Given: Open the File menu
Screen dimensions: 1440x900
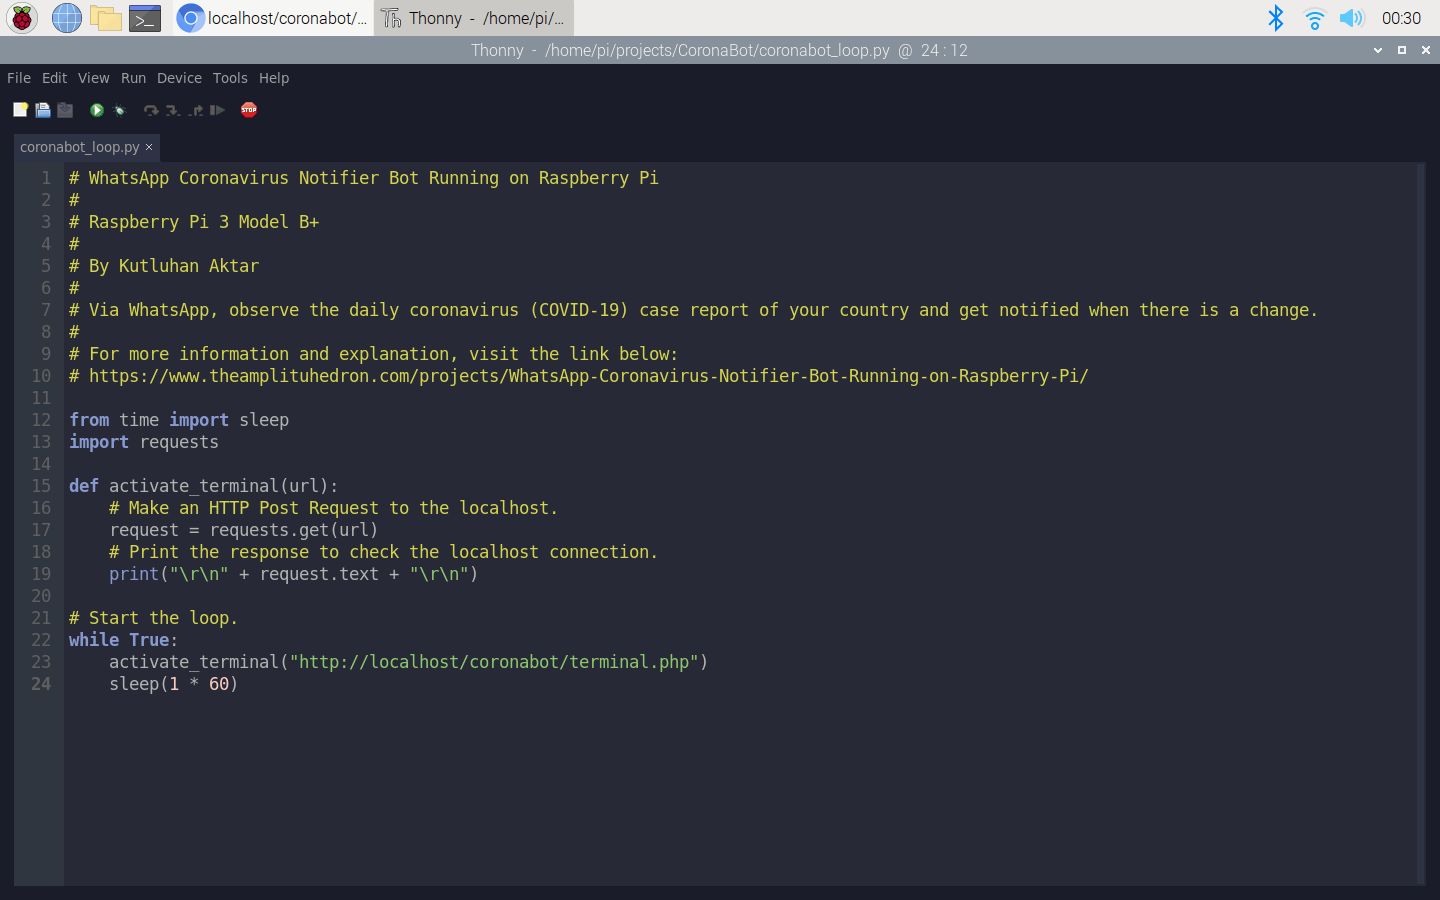Looking at the screenshot, I should pyautogui.click(x=19, y=78).
